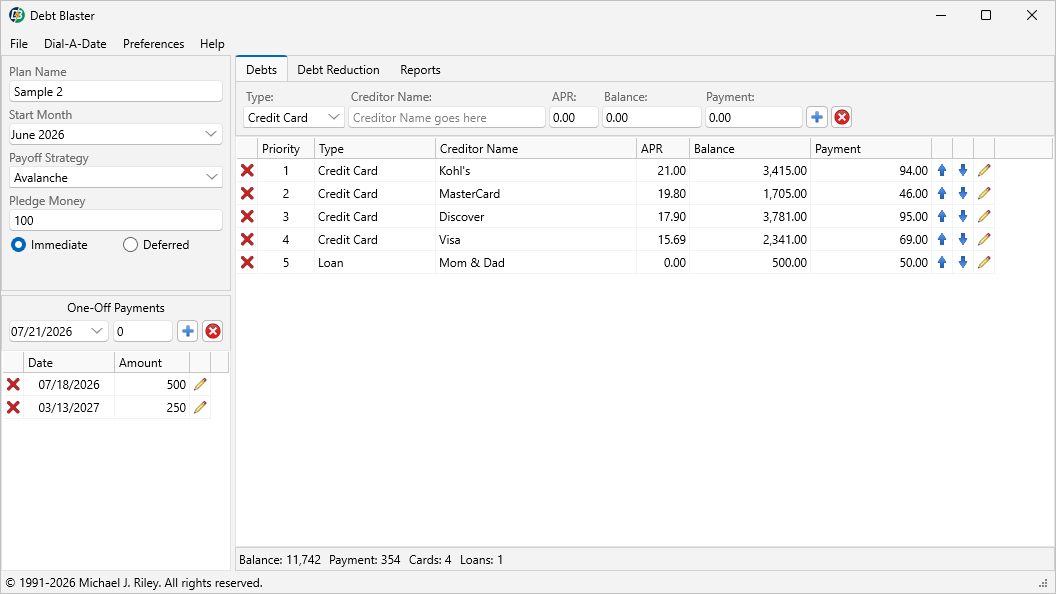
Task: Delete the Mom & Dad loan row
Action: pos(247,262)
